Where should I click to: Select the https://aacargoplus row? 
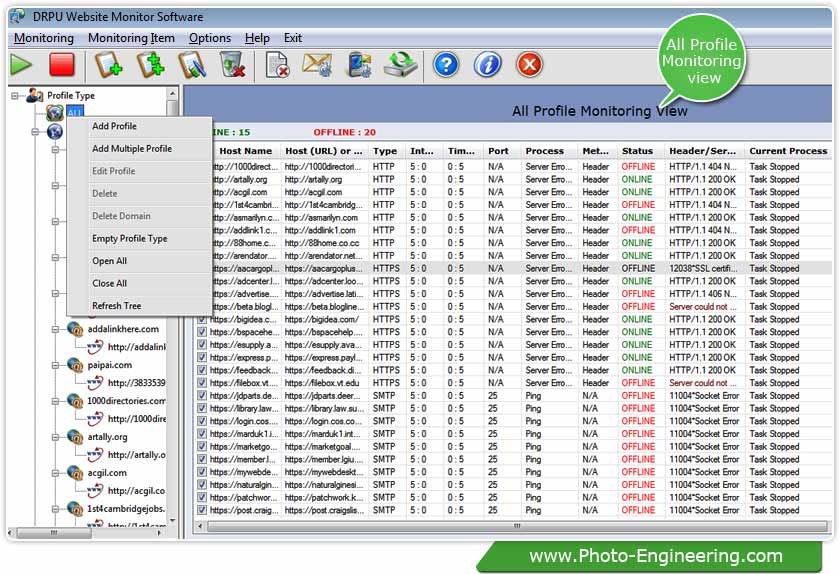(x=512, y=268)
